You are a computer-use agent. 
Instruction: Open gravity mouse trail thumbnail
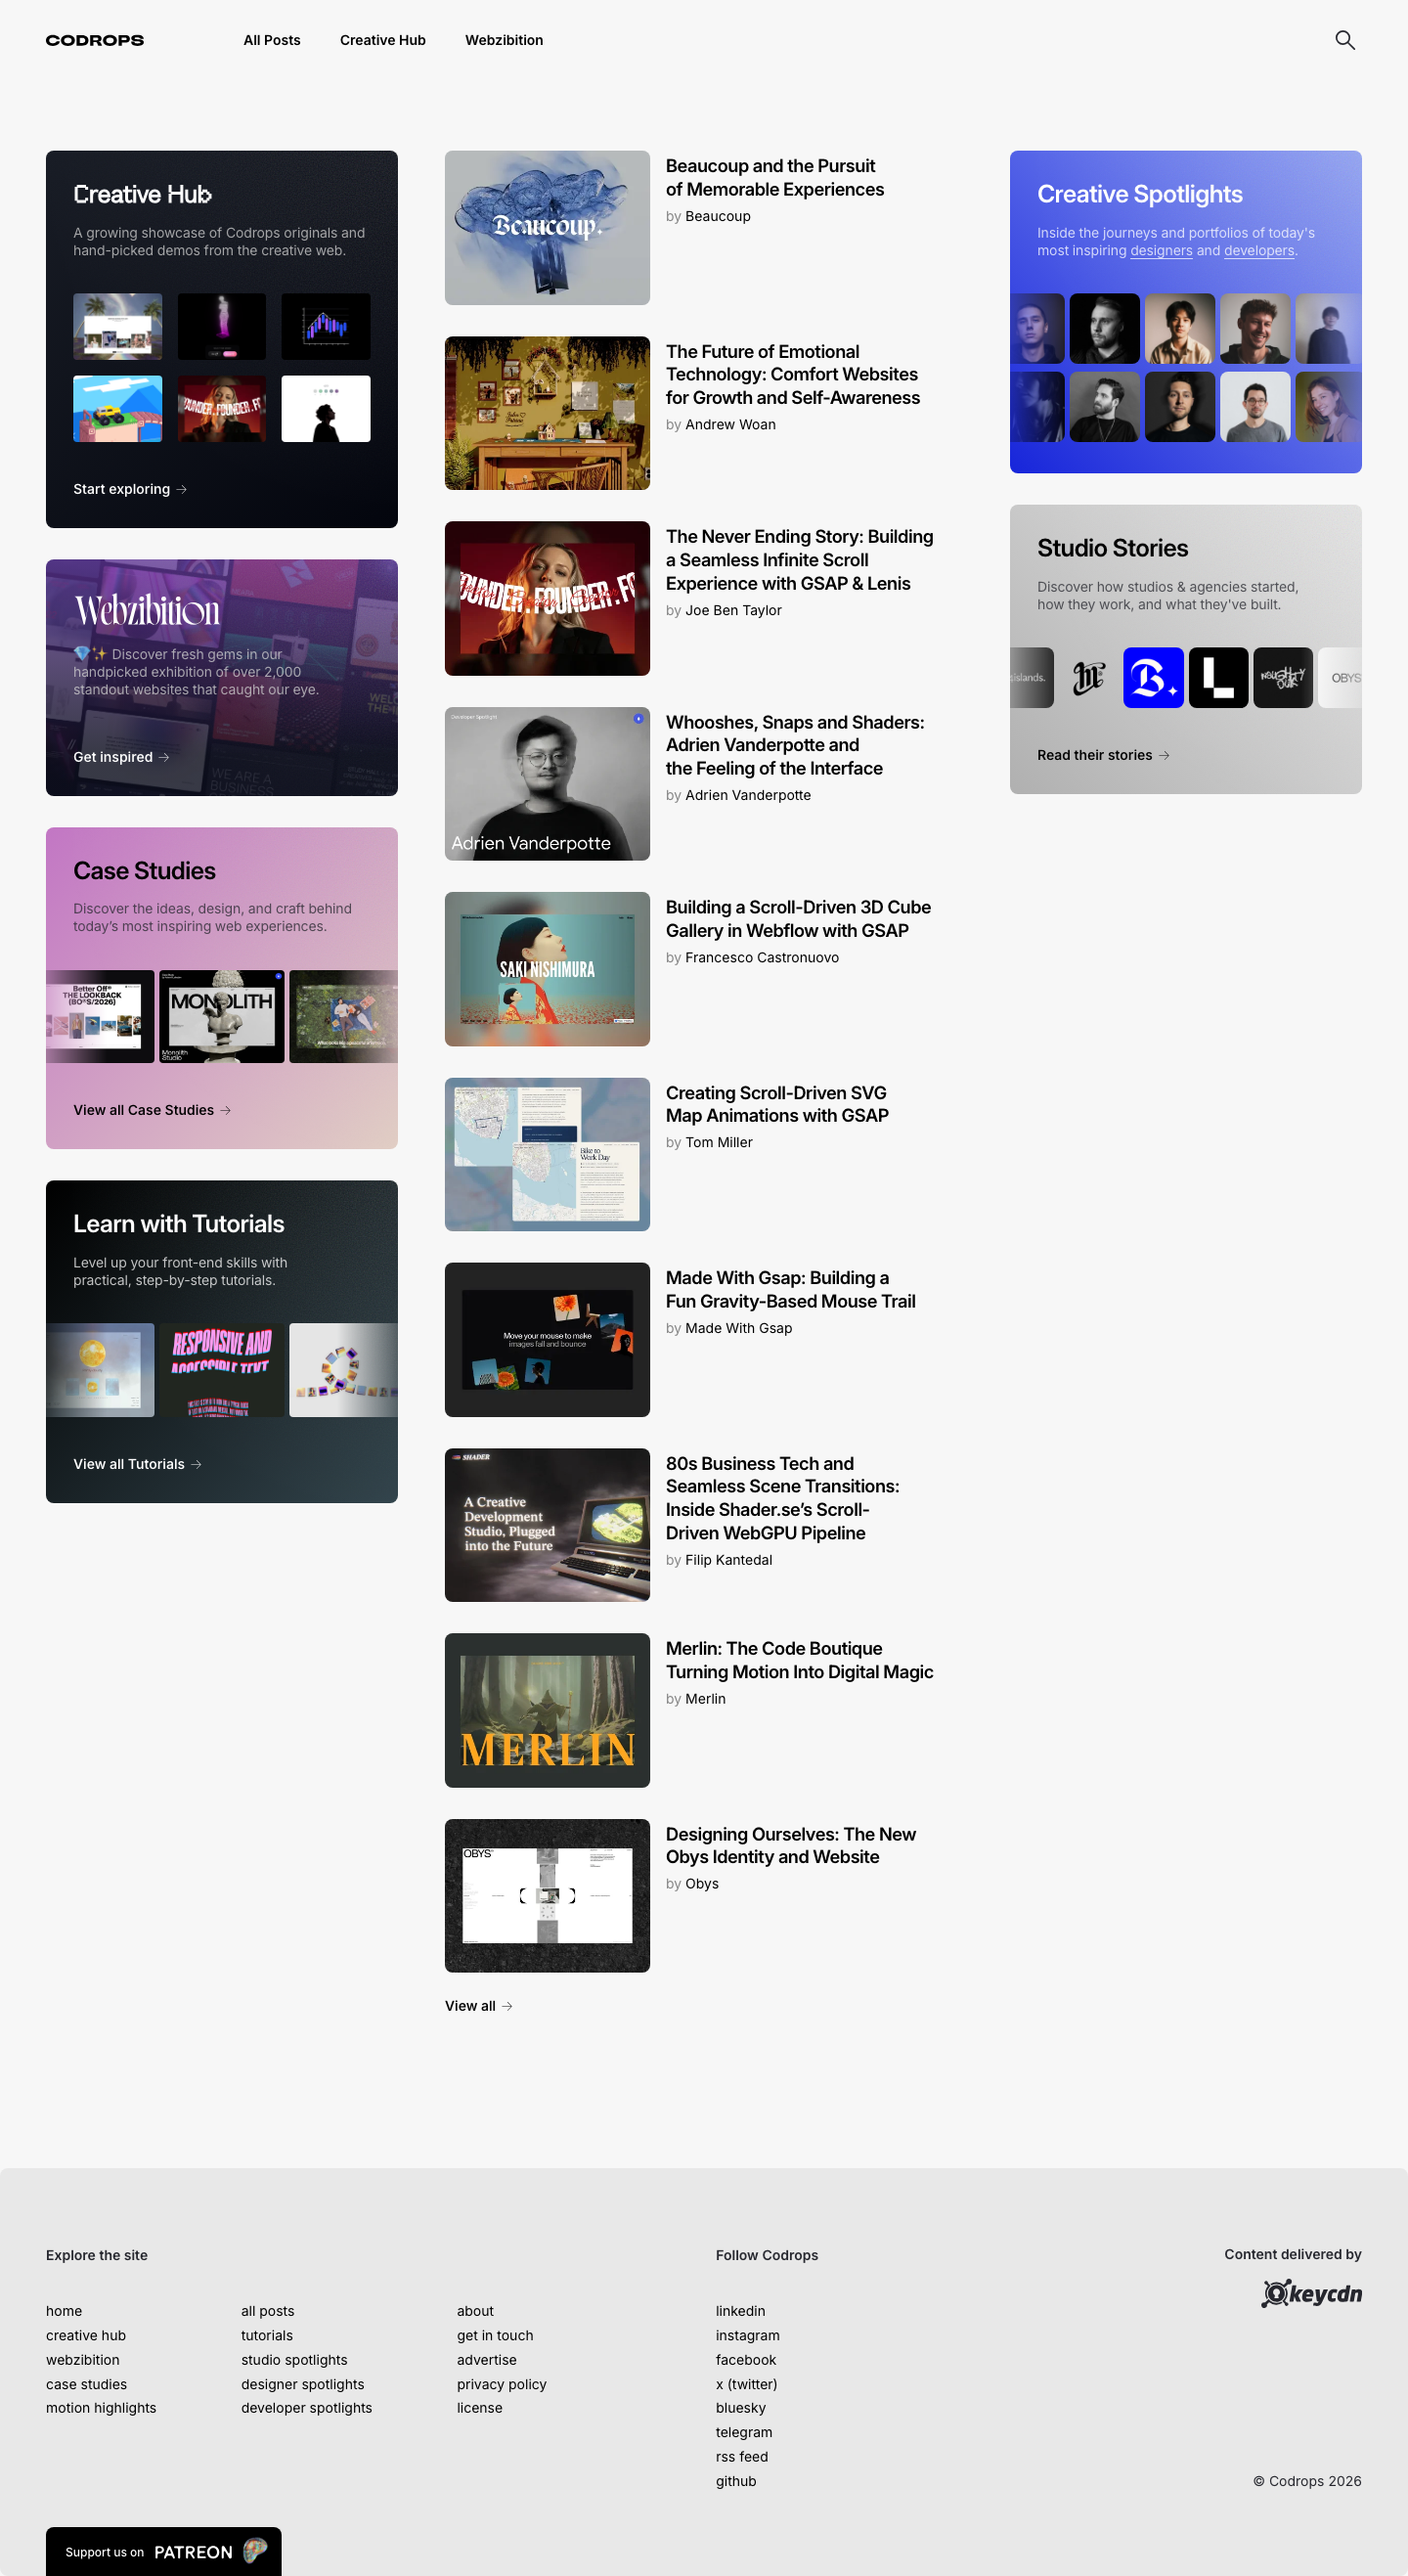(547, 1340)
